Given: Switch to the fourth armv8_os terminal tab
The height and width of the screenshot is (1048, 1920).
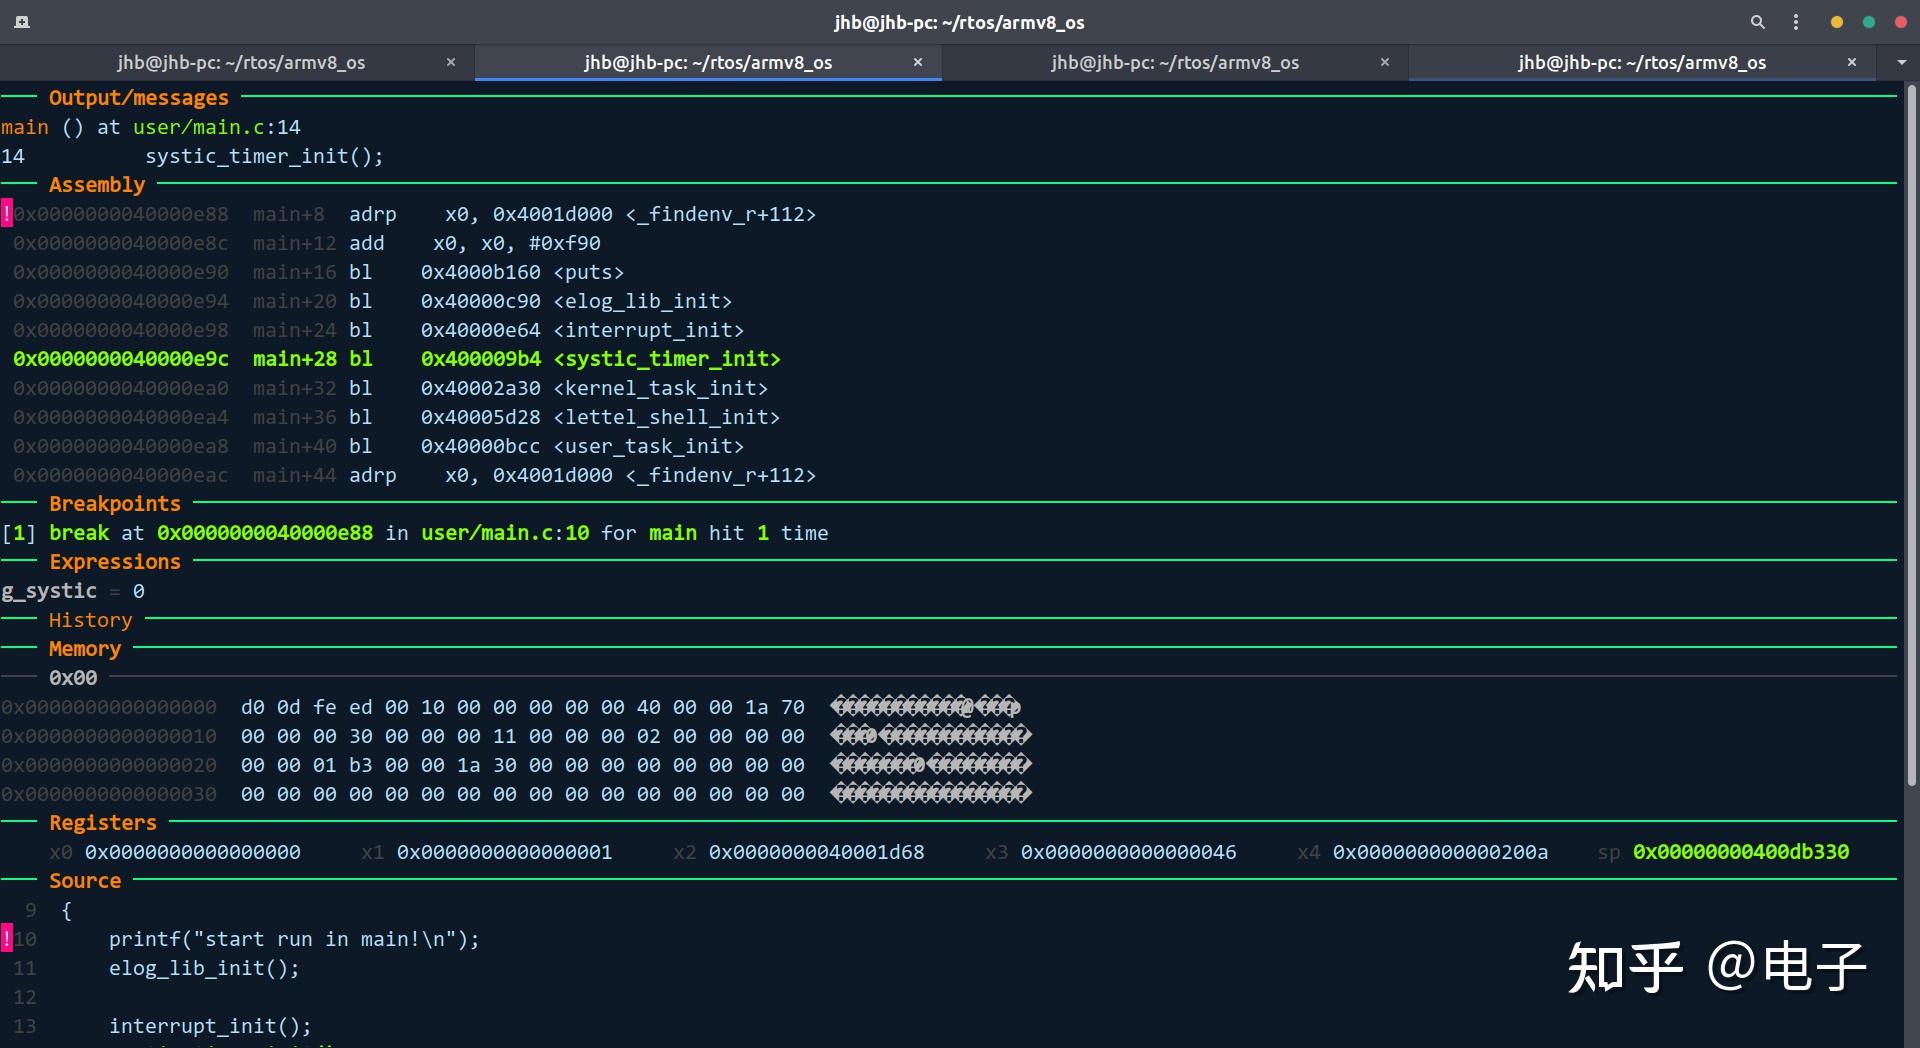Looking at the screenshot, I should click(1642, 61).
